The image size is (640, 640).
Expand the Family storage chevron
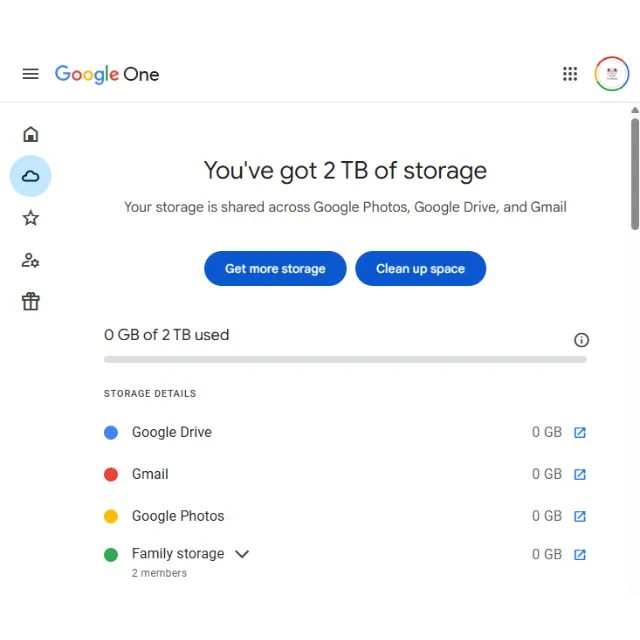click(241, 554)
